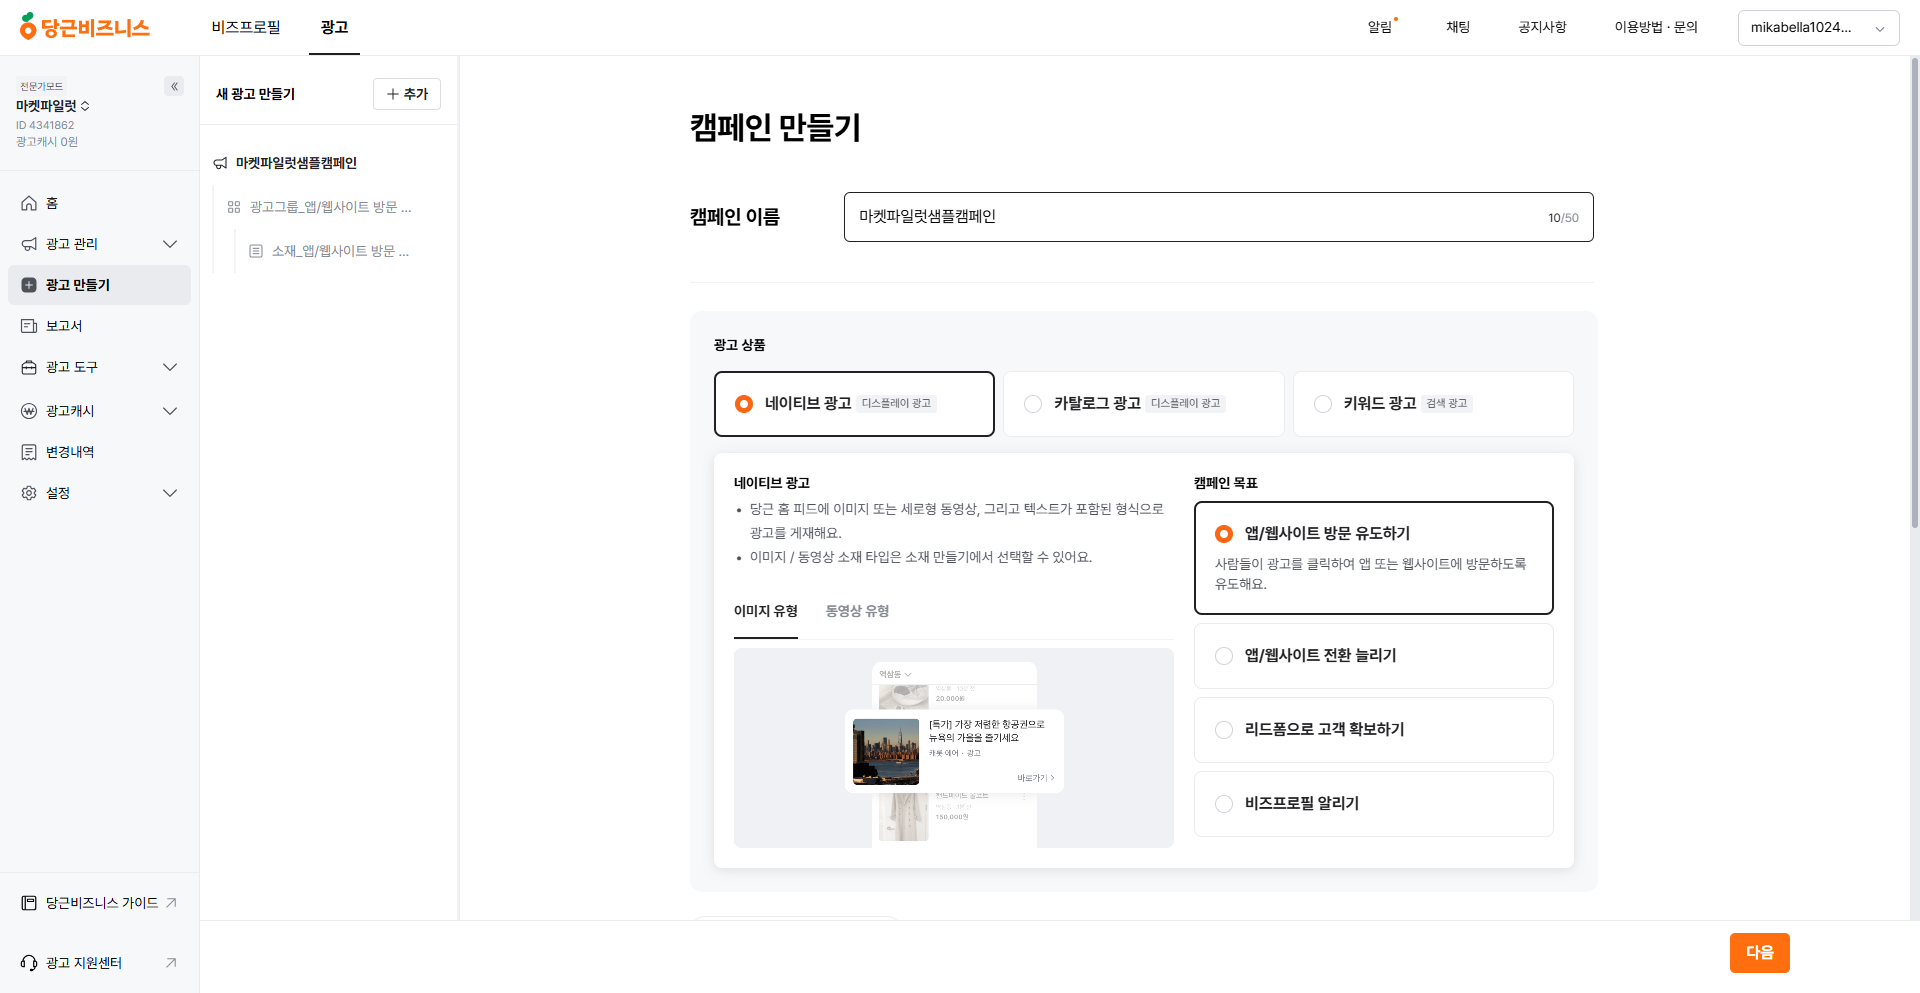1920x993 pixels.
Task: Switch to 이미지 유형 tab
Action: [x=766, y=611]
